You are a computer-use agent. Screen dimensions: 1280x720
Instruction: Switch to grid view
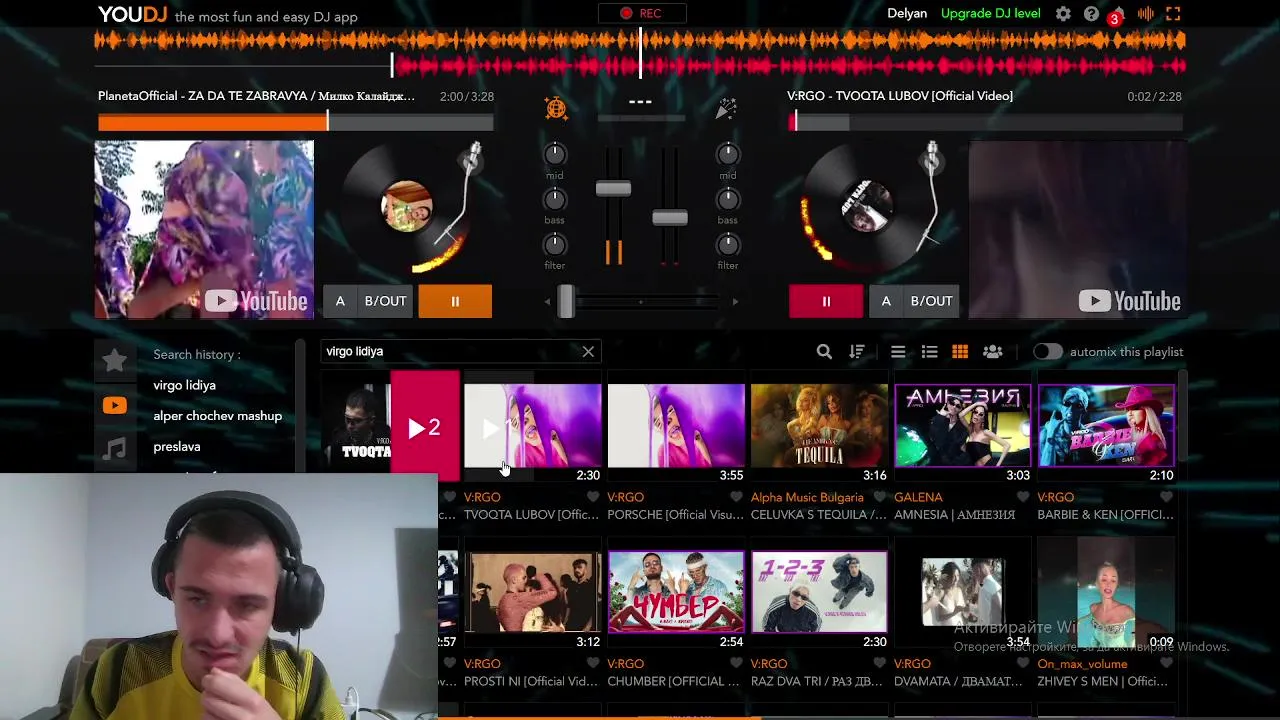pyautogui.click(x=960, y=352)
